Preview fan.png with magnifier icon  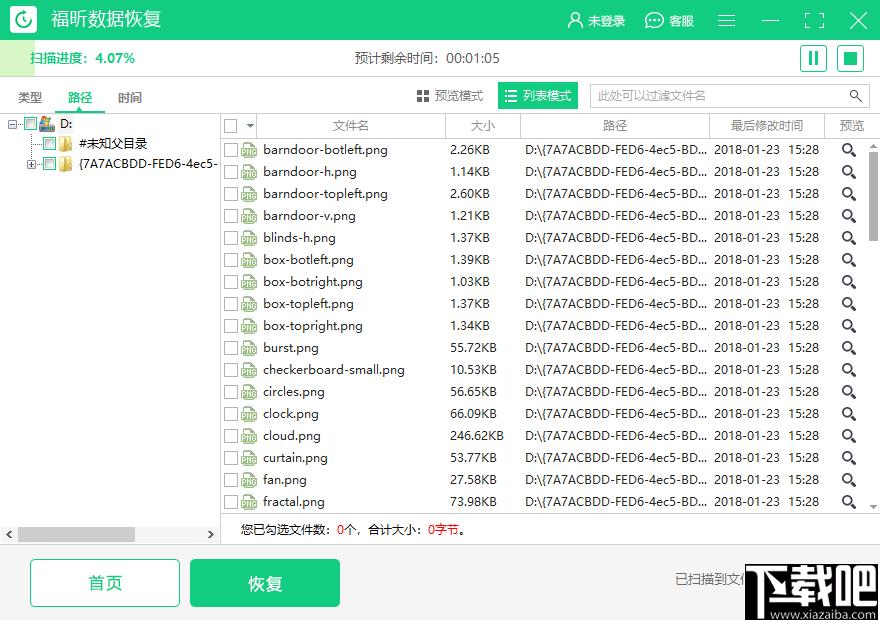click(849, 480)
